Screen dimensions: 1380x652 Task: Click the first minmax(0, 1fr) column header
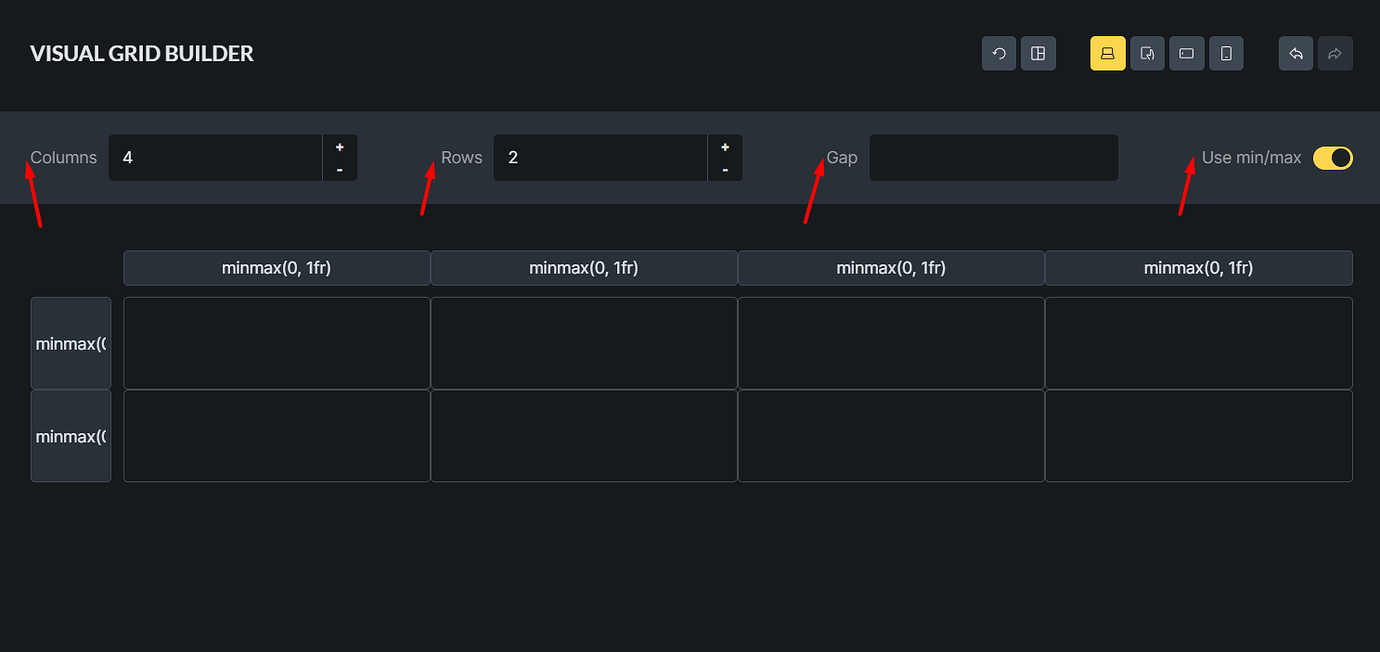276,267
